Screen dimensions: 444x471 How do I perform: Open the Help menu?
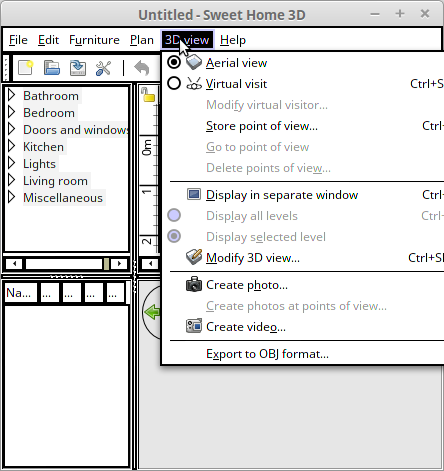coord(233,40)
